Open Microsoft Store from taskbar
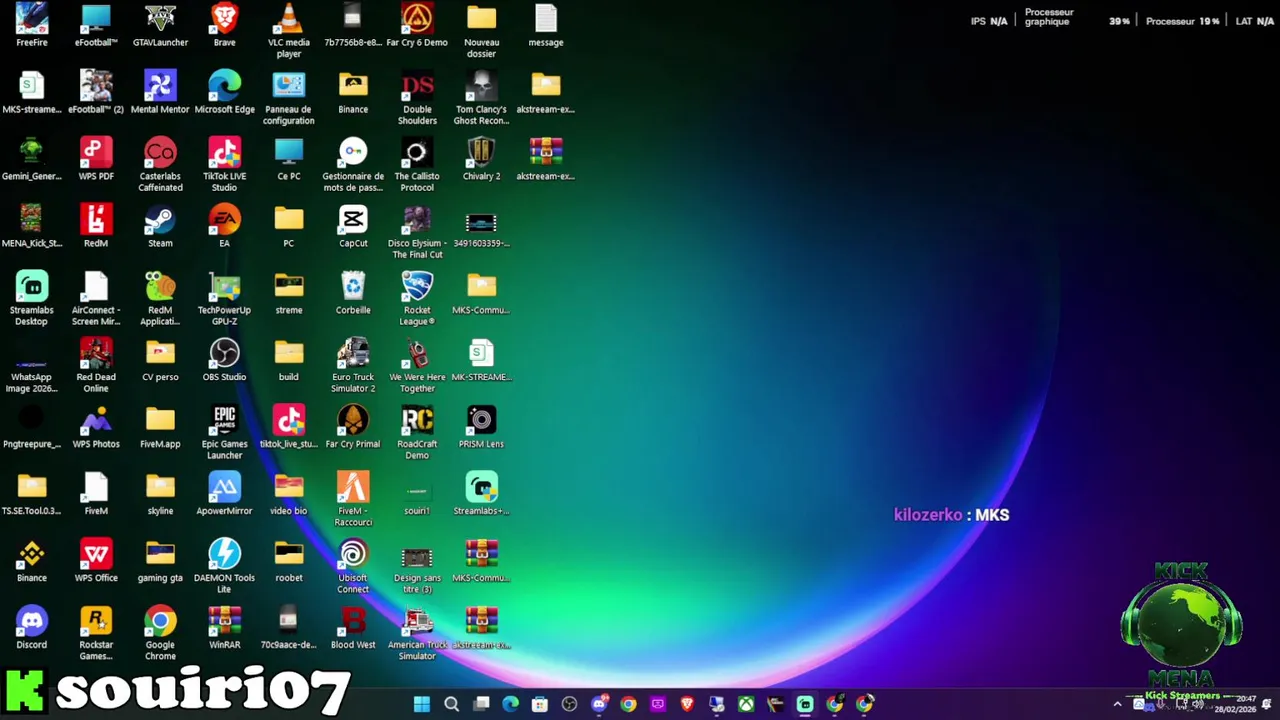1280x720 pixels. (540, 704)
